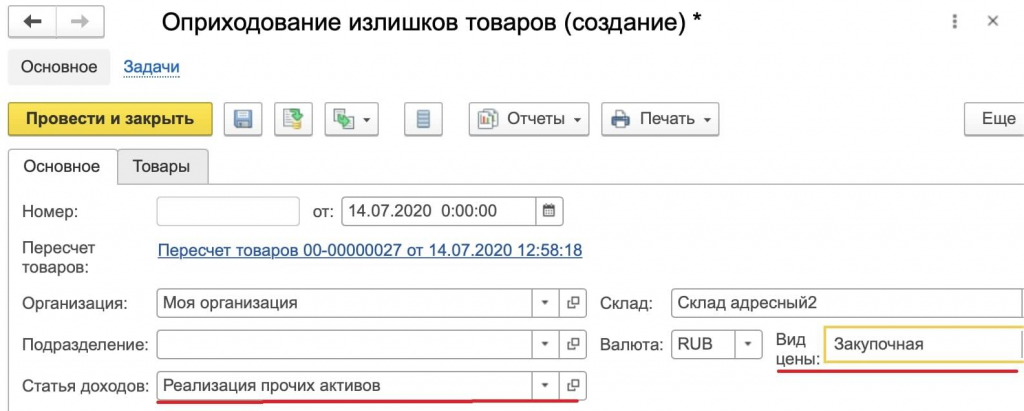Click the Провести и закрыть button
1024x411 pixels.
tap(110, 119)
